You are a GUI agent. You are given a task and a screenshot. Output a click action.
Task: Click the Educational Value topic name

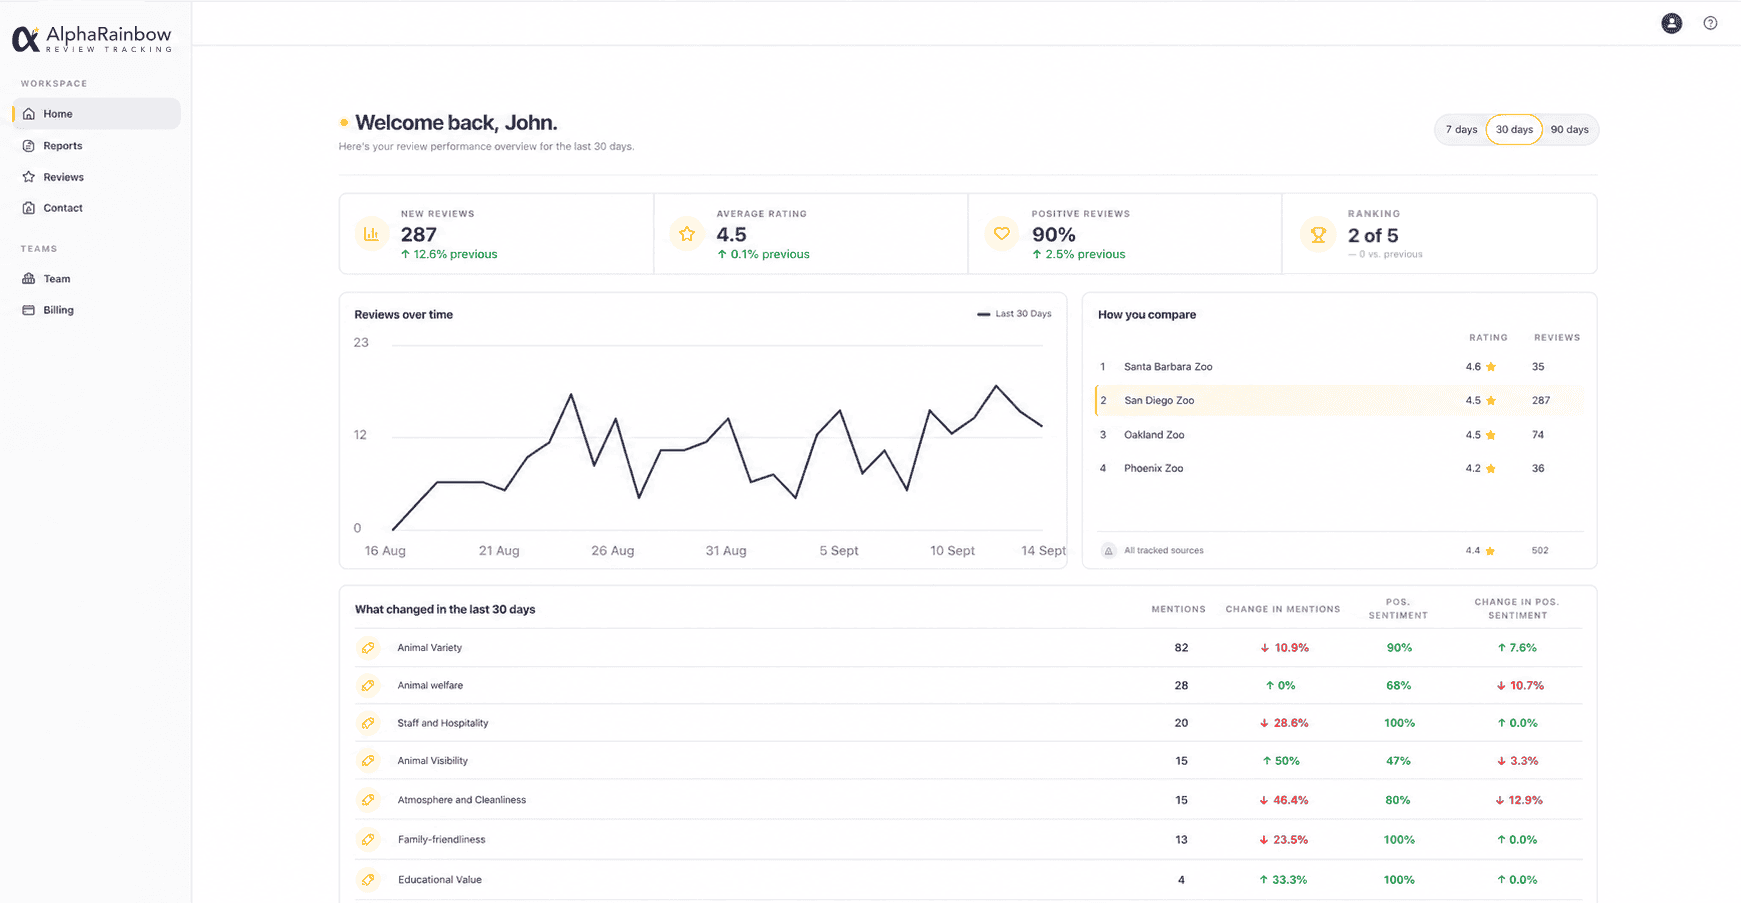[440, 880]
